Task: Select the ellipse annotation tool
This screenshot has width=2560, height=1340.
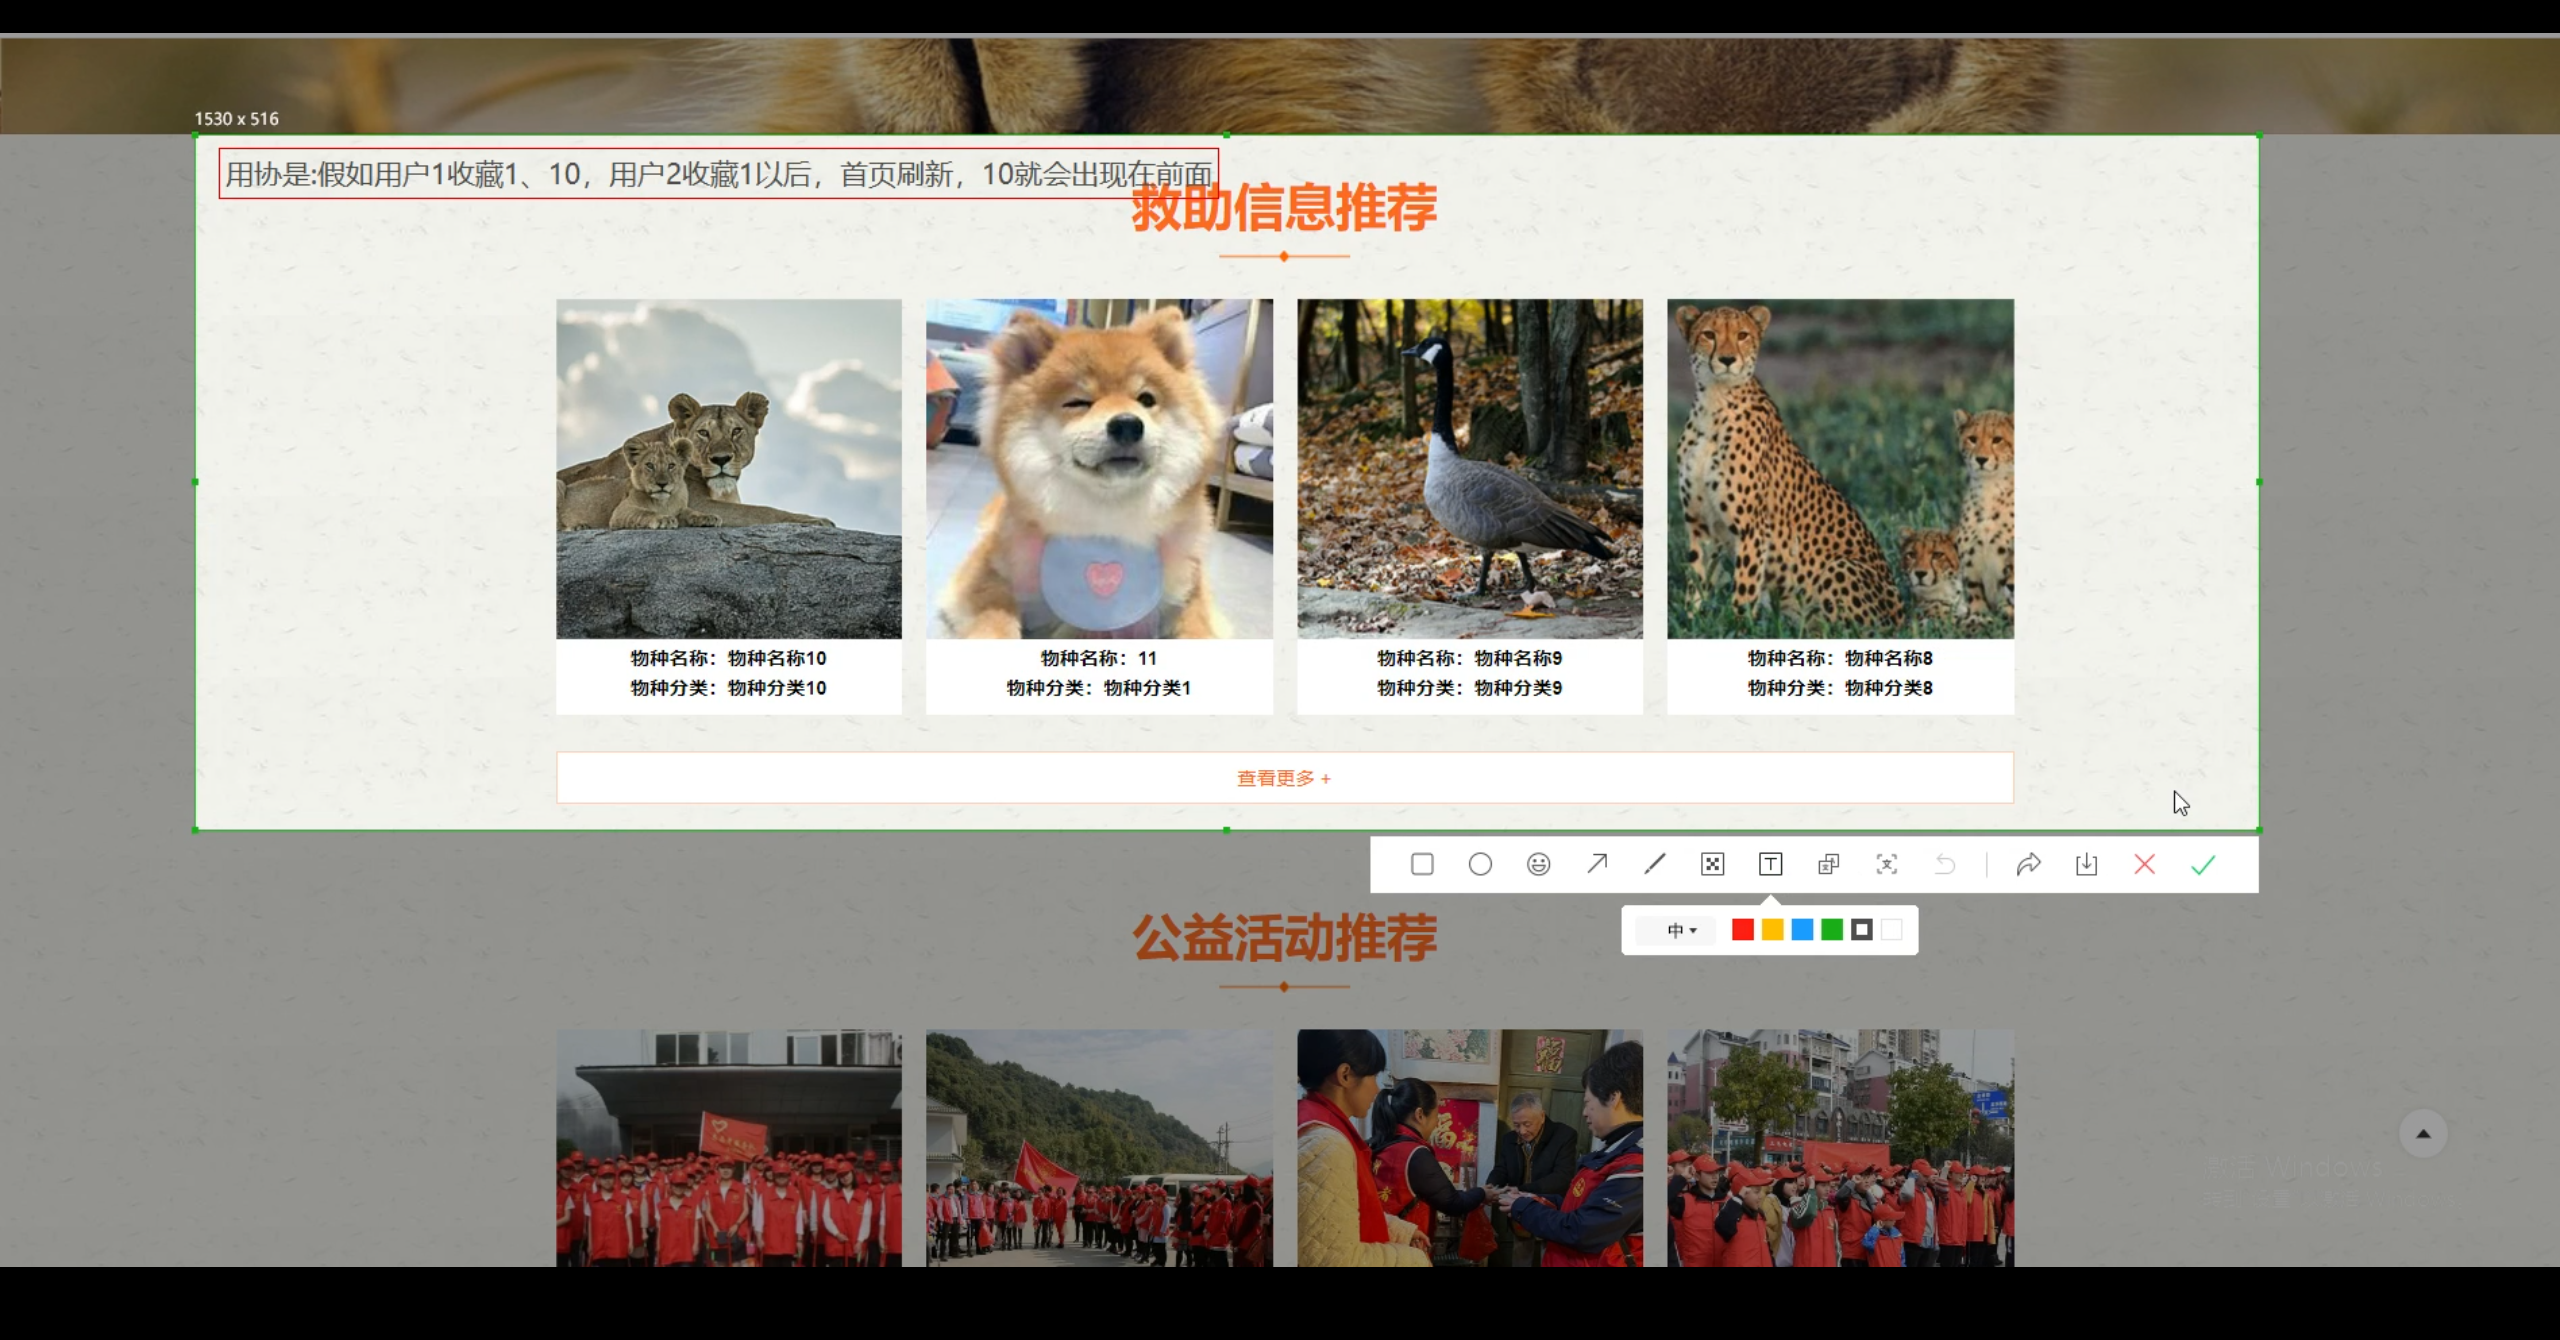Action: tap(1480, 864)
